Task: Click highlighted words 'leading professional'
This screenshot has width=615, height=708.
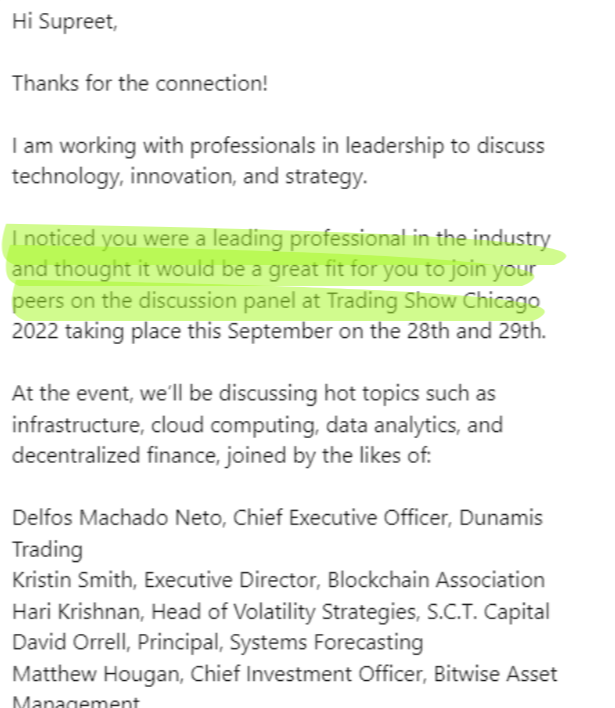Action: tap(292, 239)
